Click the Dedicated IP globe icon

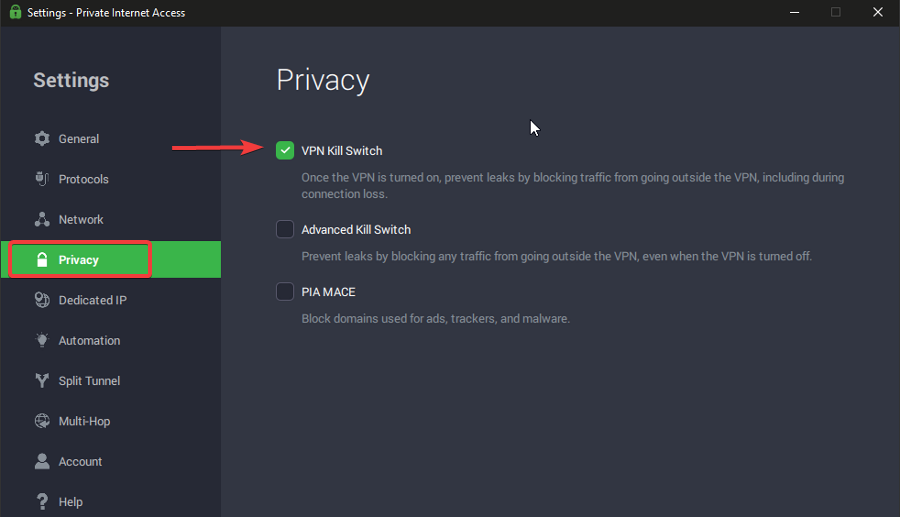tap(42, 300)
